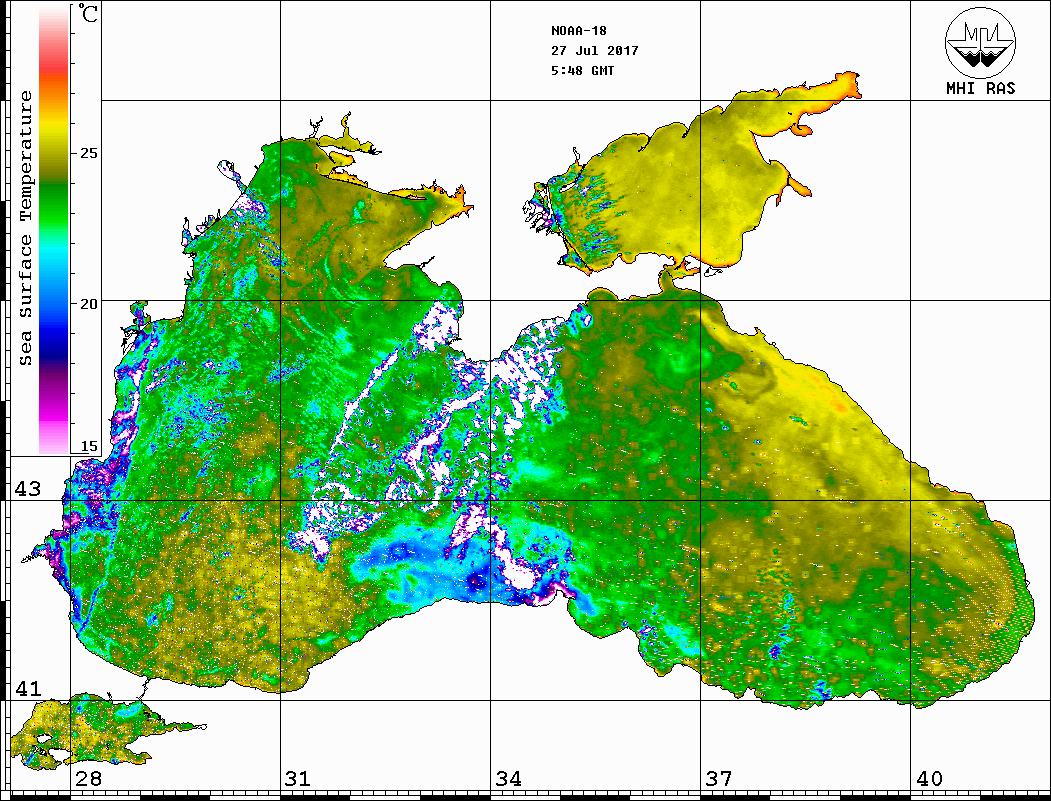Click the 'MHI RAS' label text

click(x=981, y=88)
